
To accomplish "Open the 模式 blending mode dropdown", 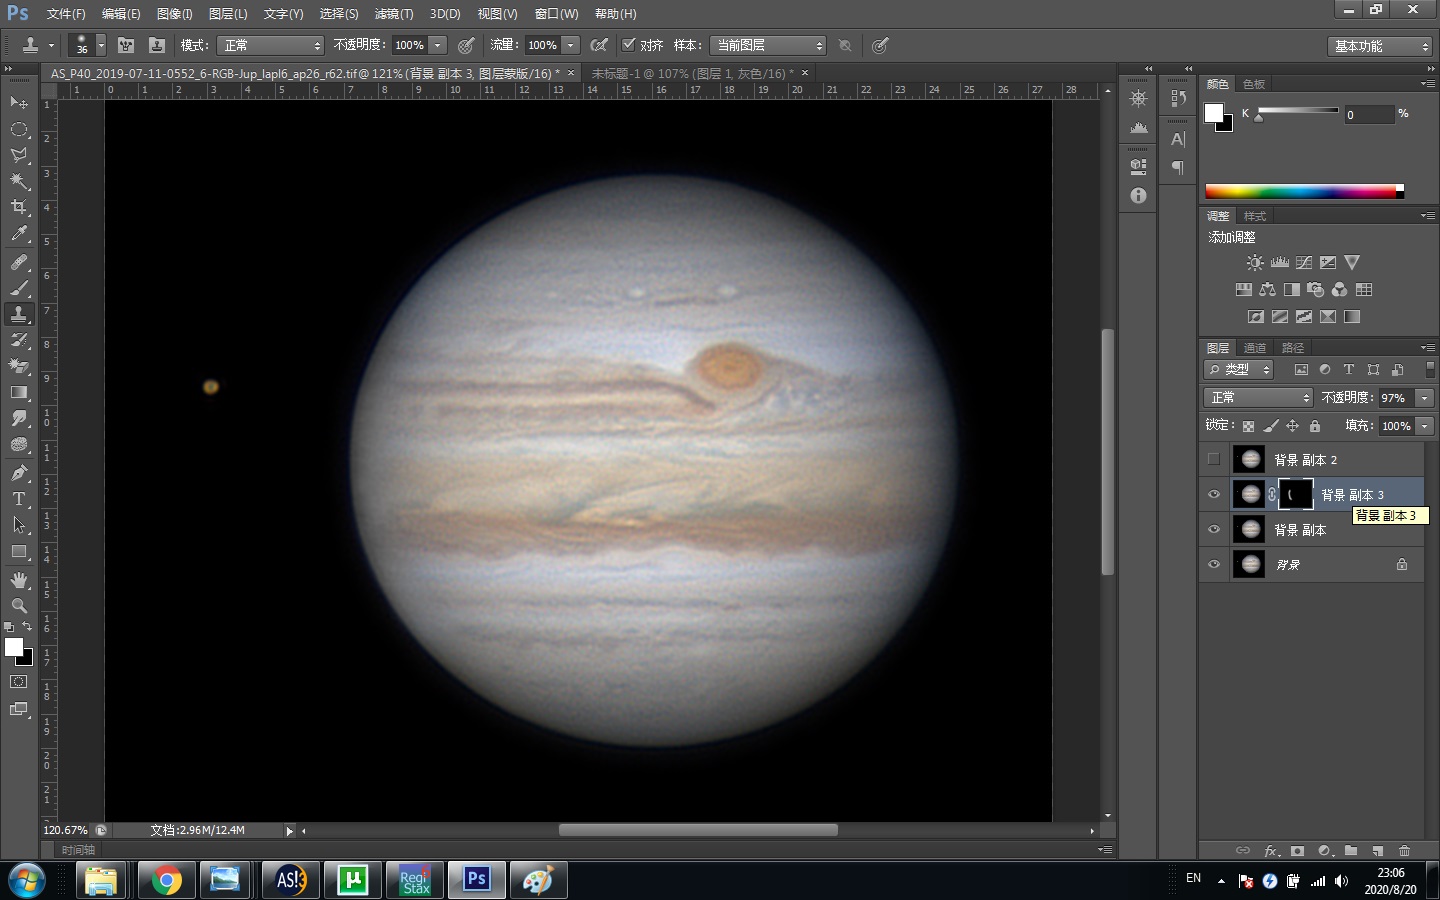I will 270,45.
